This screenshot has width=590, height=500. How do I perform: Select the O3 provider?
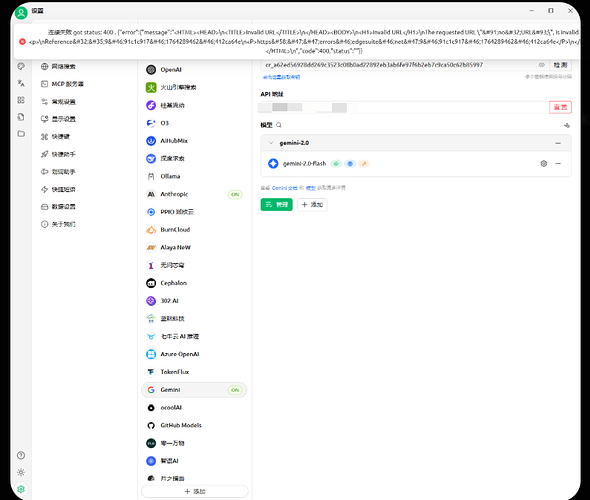click(194, 123)
